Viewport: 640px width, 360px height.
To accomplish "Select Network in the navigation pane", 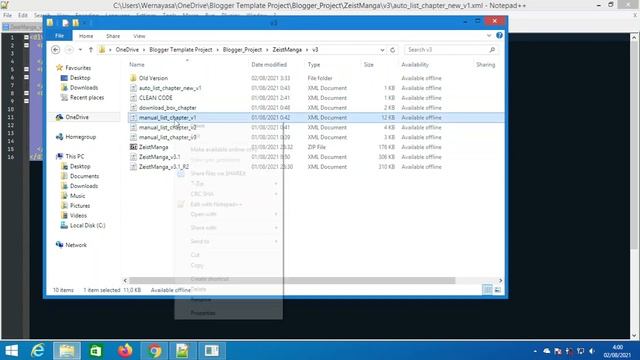I will [x=76, y=245].
